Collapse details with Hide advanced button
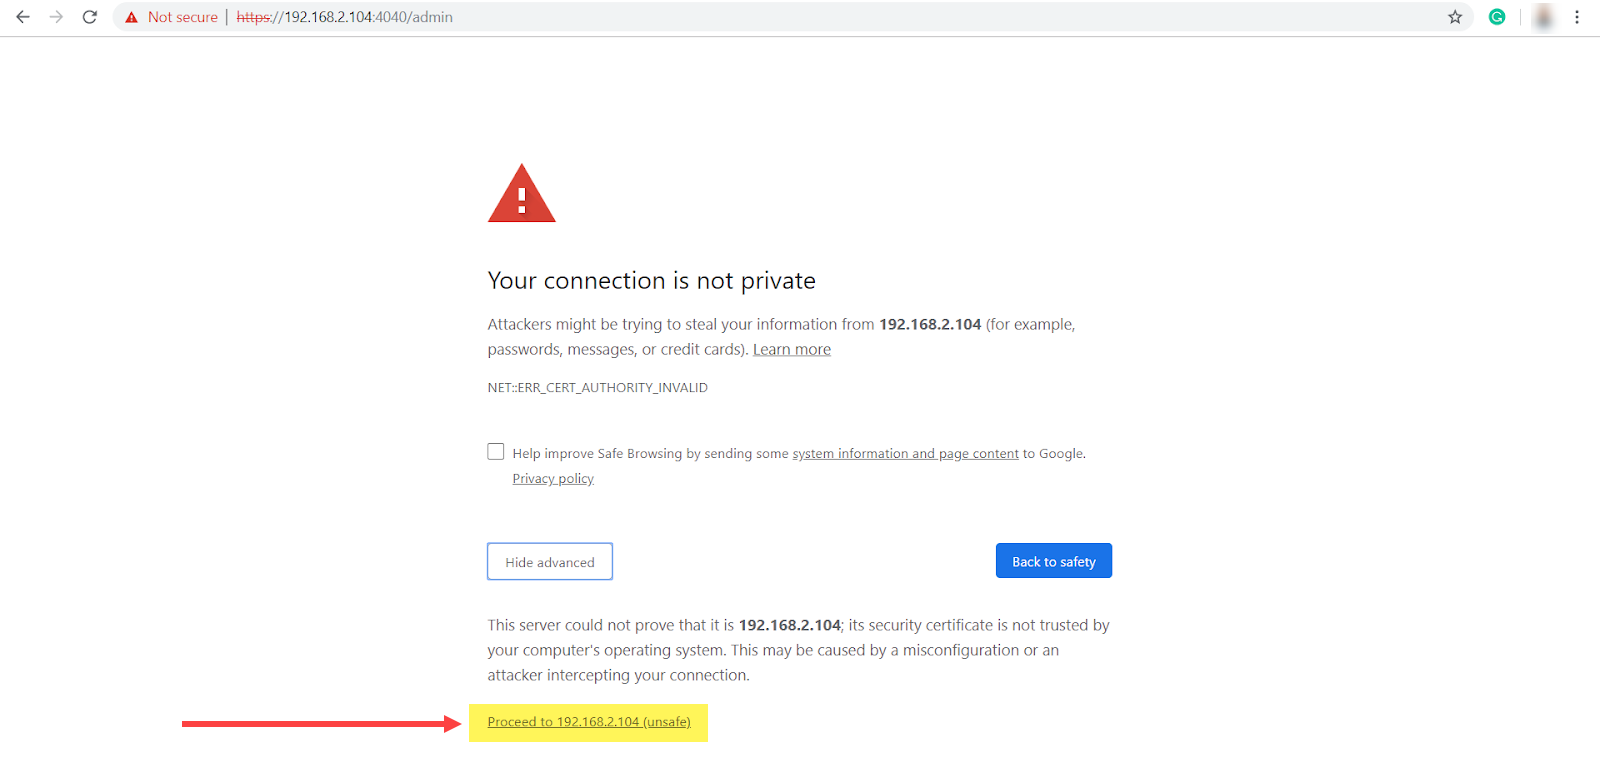1600x765 pixels. click(x=550, y=562)
